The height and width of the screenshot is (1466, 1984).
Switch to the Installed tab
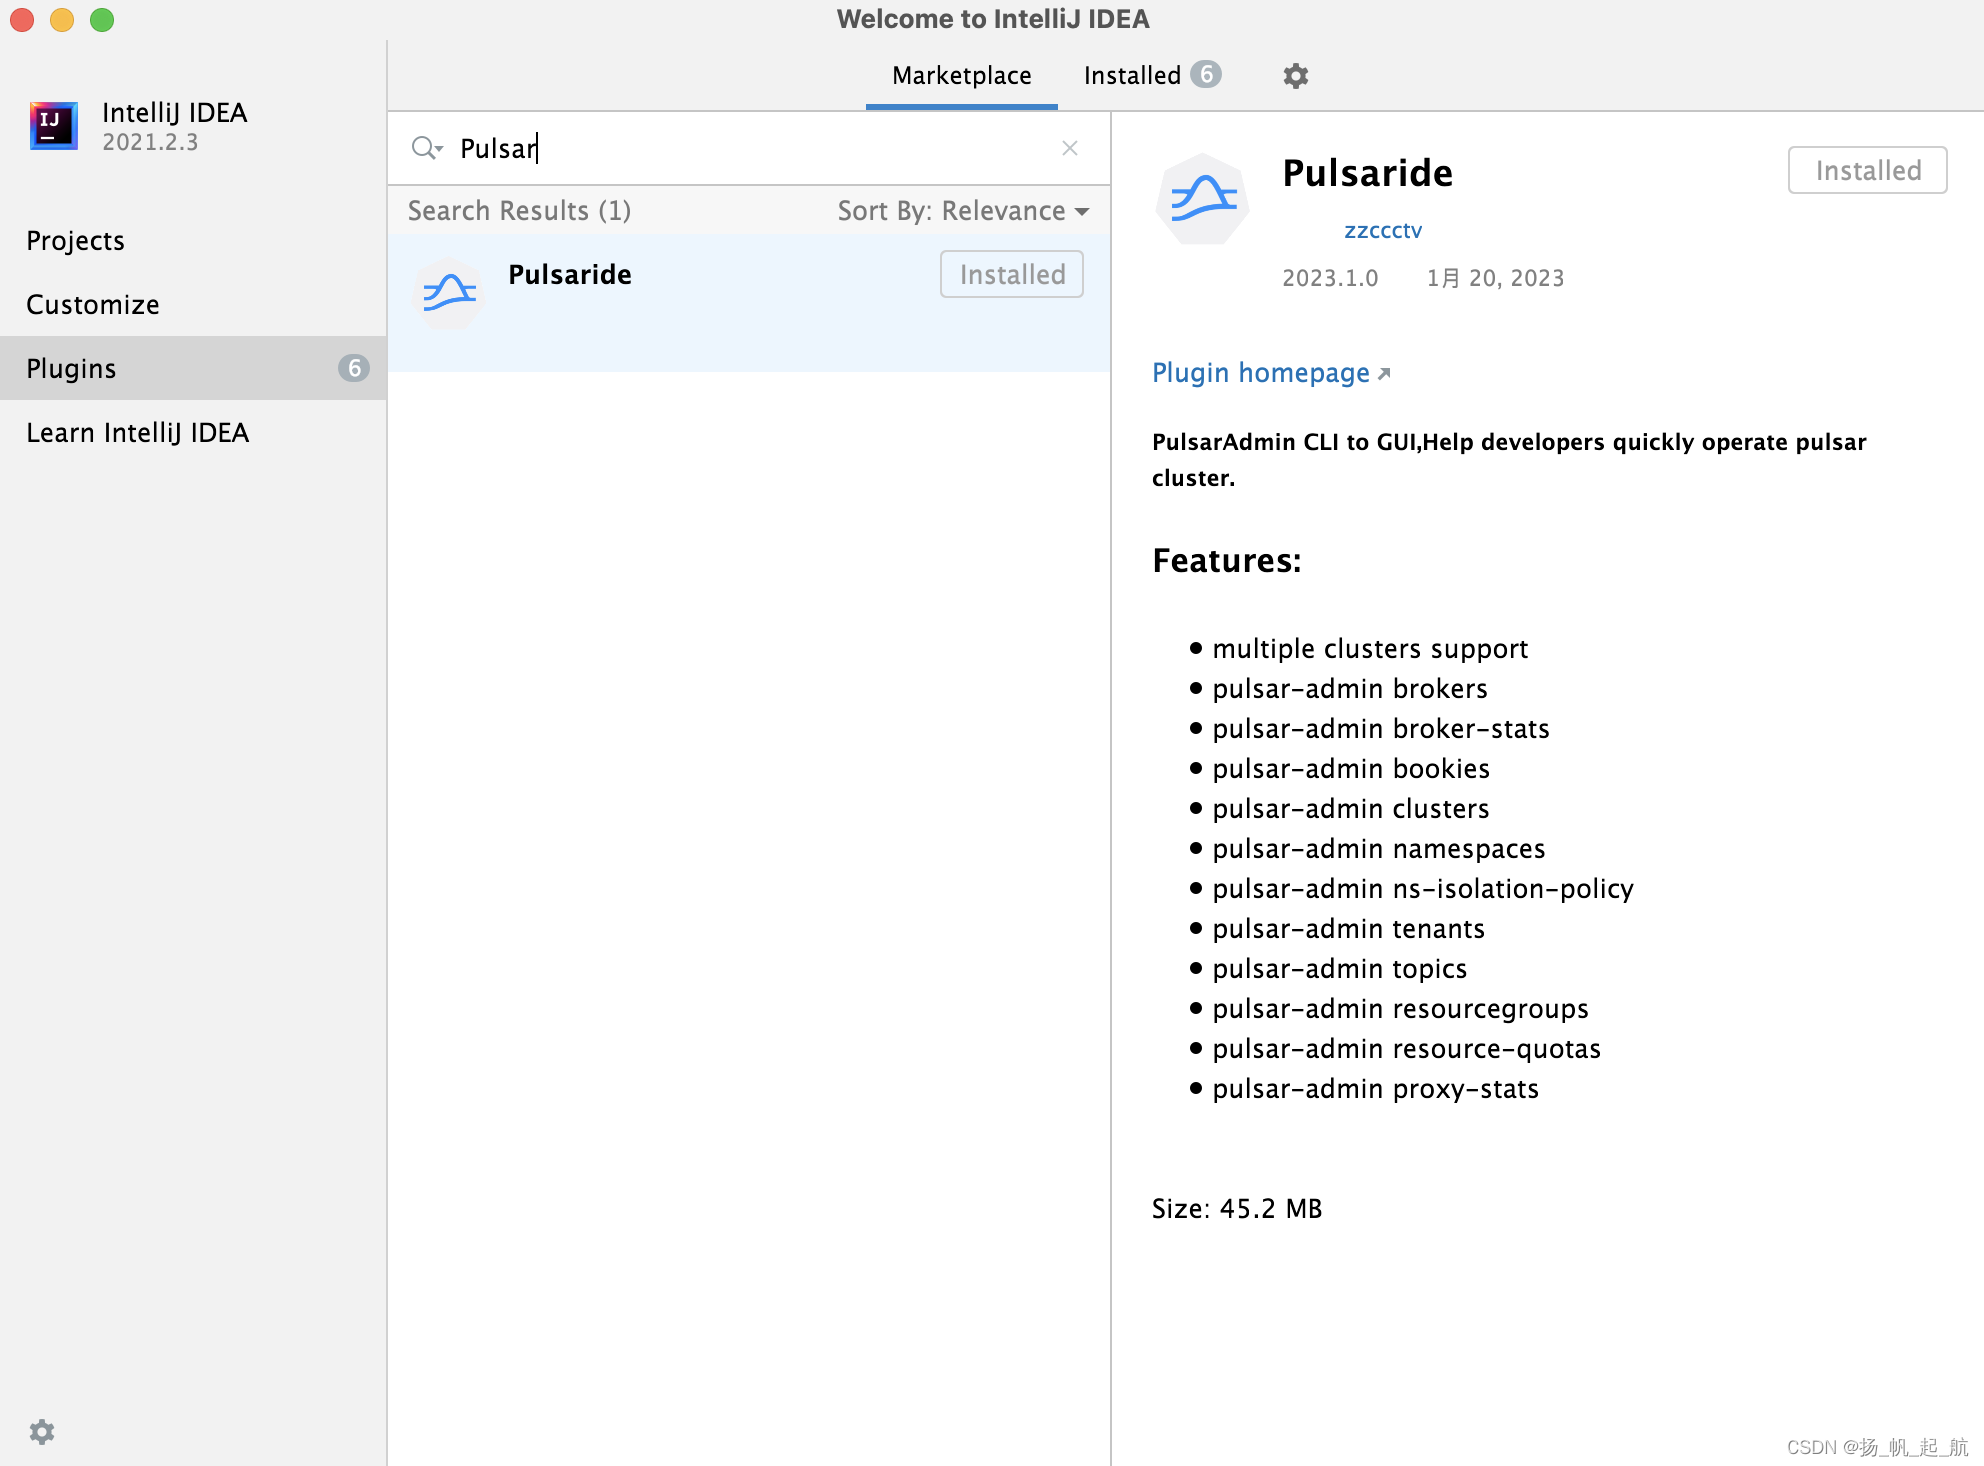(x=1131, y=75)
